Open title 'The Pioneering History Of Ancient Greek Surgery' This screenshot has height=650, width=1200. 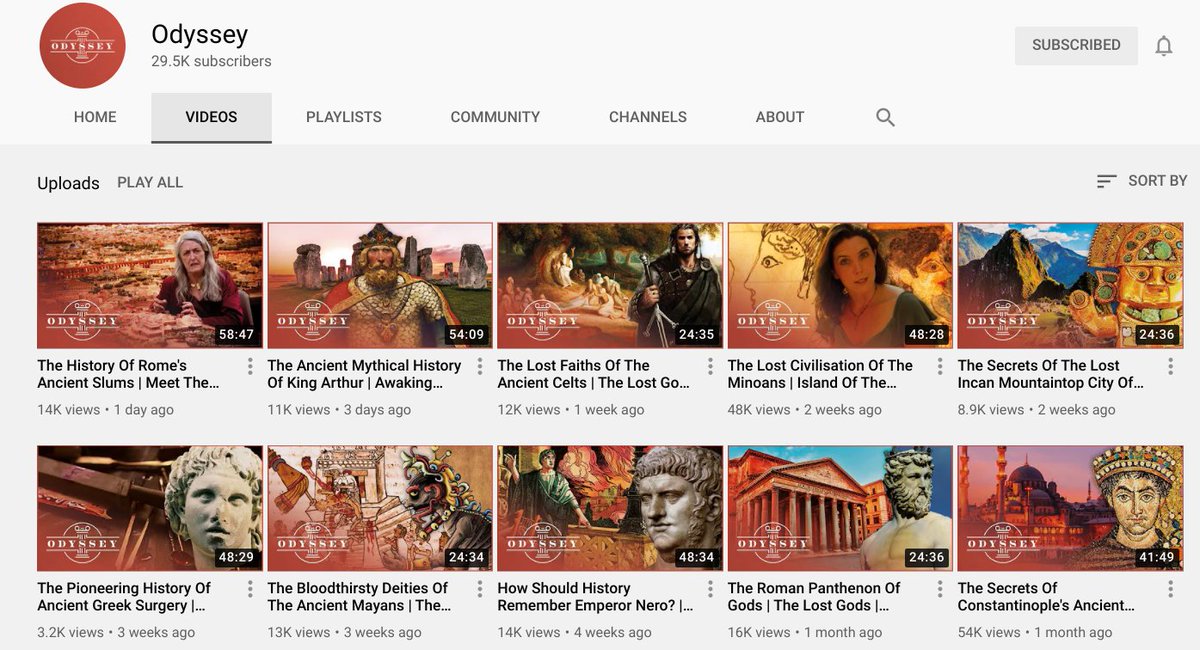124,597
